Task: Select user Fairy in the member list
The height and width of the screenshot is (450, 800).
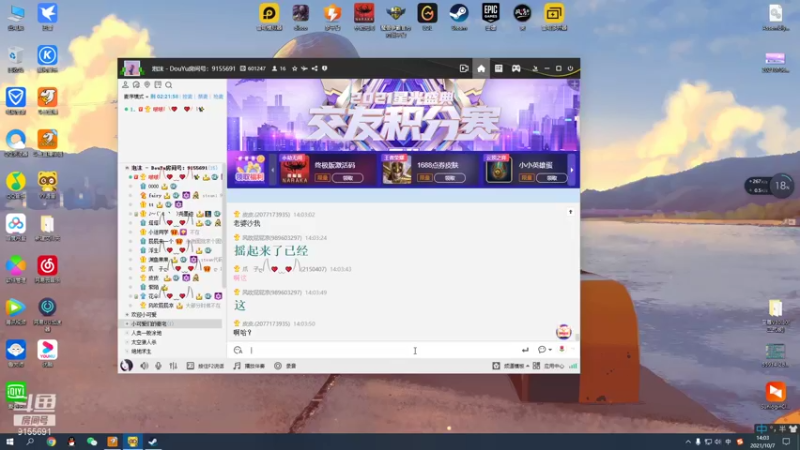Action: point(155,195)
